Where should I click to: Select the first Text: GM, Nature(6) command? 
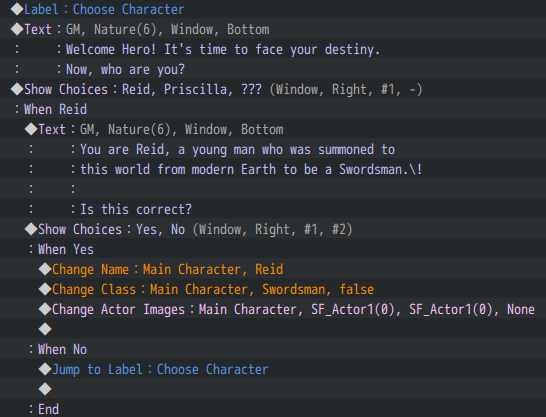[273, 29]
